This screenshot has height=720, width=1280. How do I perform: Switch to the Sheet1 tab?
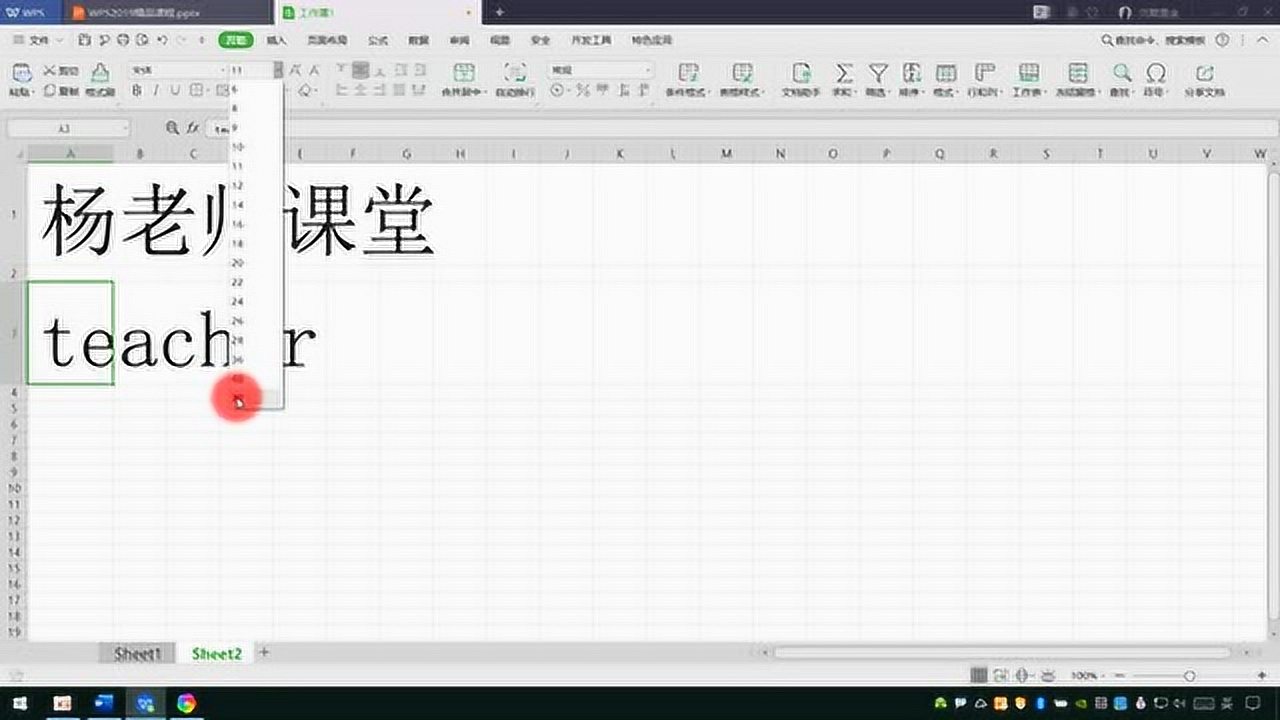pyautogui.click(x=137, y=653)
